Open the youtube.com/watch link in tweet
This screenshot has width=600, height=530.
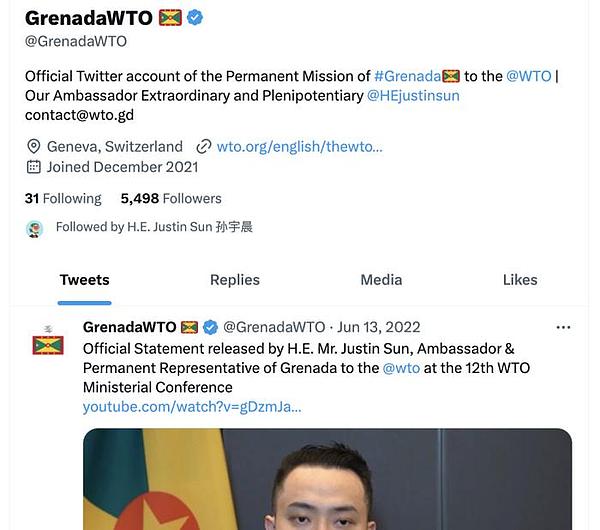pyautogui.click(x=192, y=407)
